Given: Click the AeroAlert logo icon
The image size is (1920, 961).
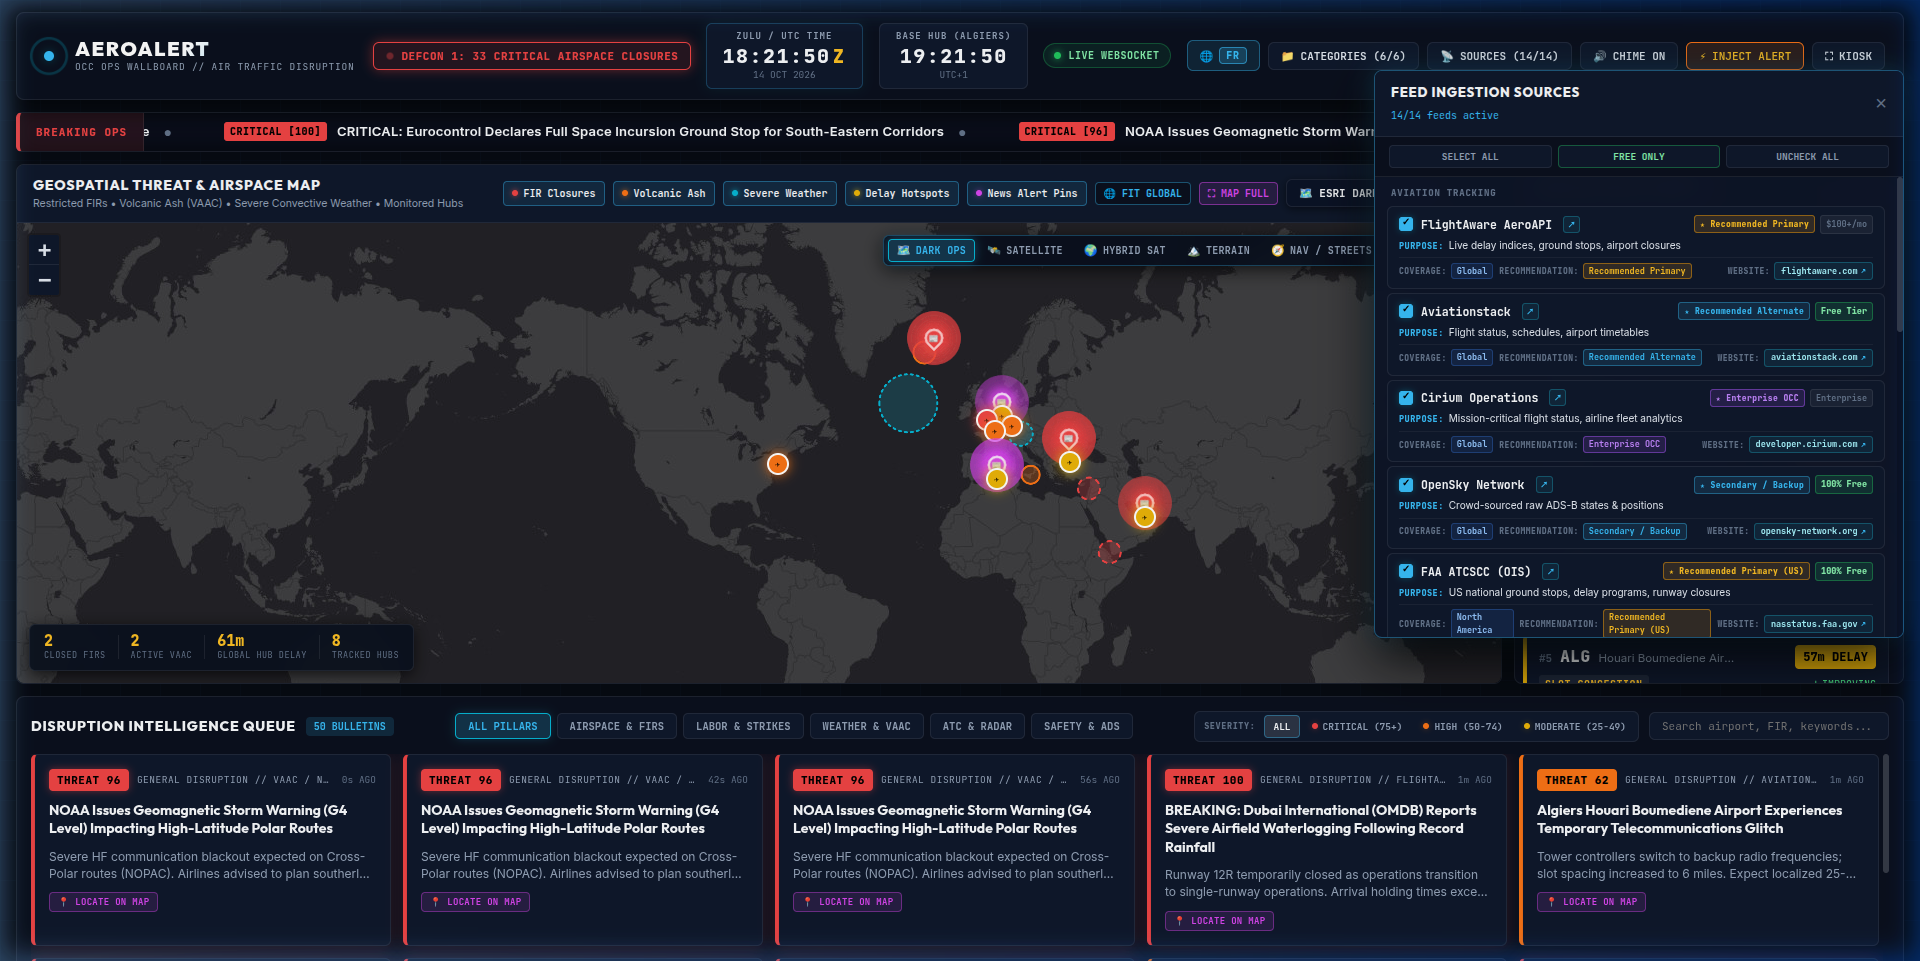Looking at the screenshot, I should click(x=49, y=56).
